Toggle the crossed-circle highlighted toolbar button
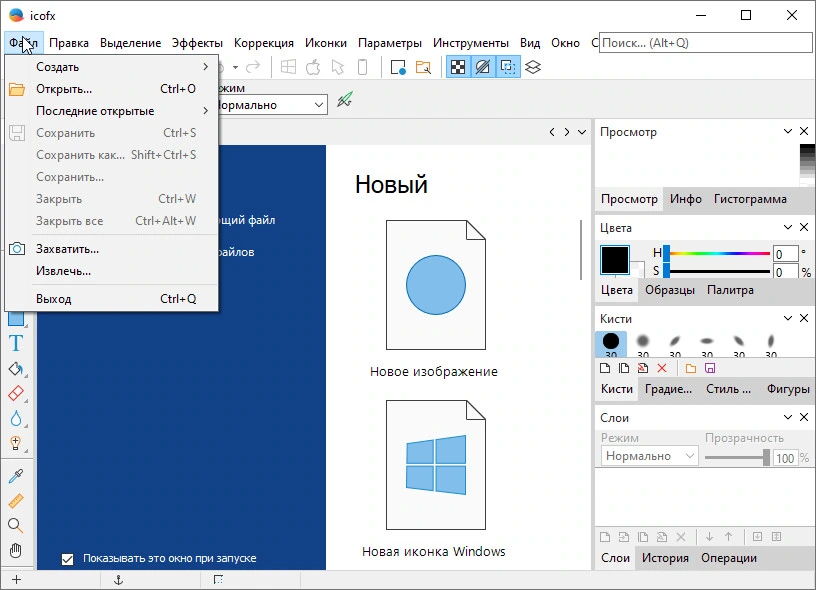Image resolution: width=816 pixels, height=590 pixels. pos(483,67)
